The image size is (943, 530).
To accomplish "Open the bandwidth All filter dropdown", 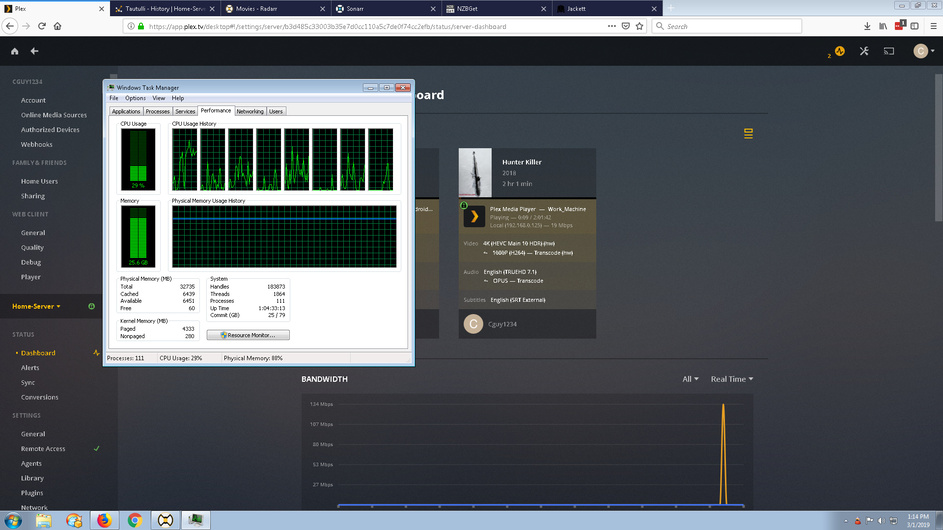I will coord(691,379).
